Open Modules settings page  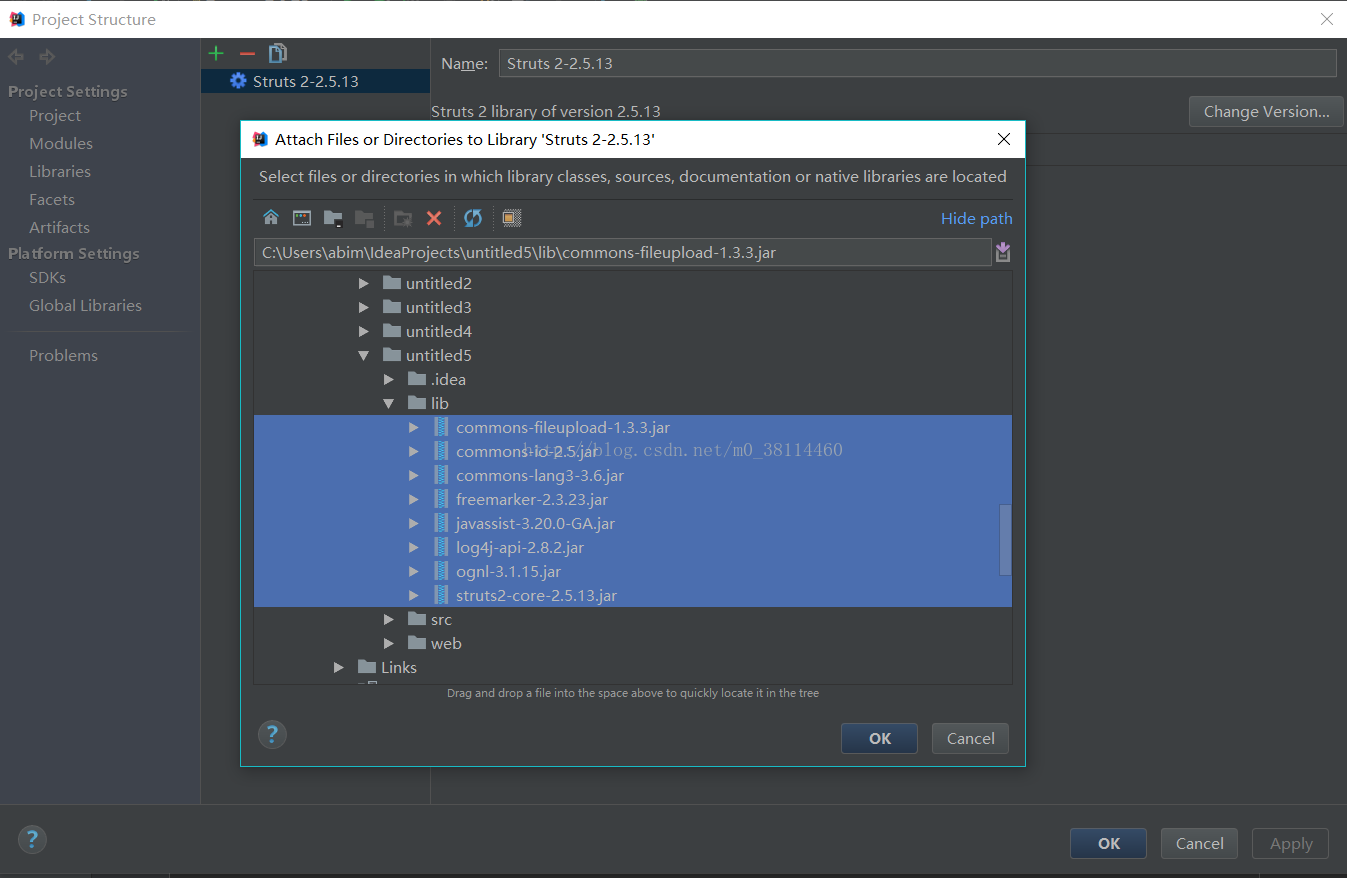click(x=61, y=143)
